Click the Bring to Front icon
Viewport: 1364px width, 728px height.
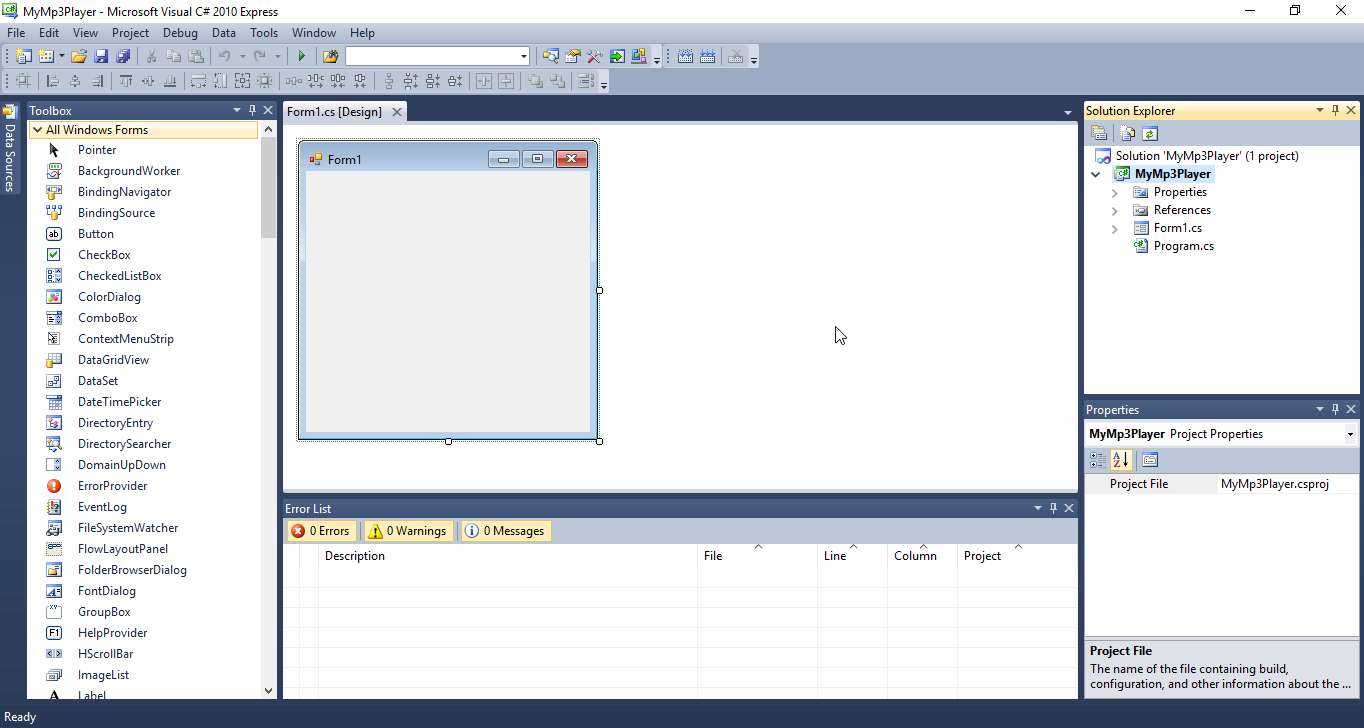[x=535, y=81]
